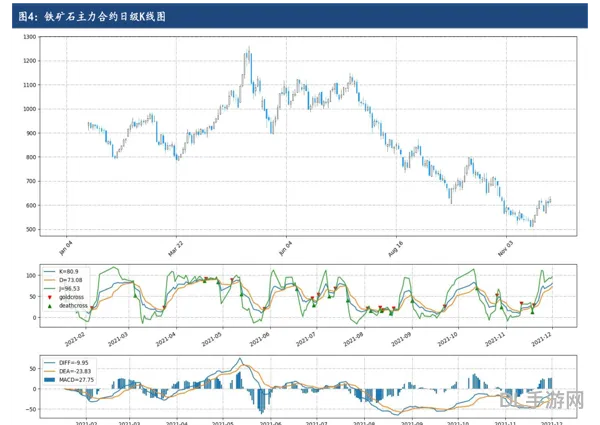Click the 600 price axis label
Screen dimensions: 600x425
tap(31, 205)
